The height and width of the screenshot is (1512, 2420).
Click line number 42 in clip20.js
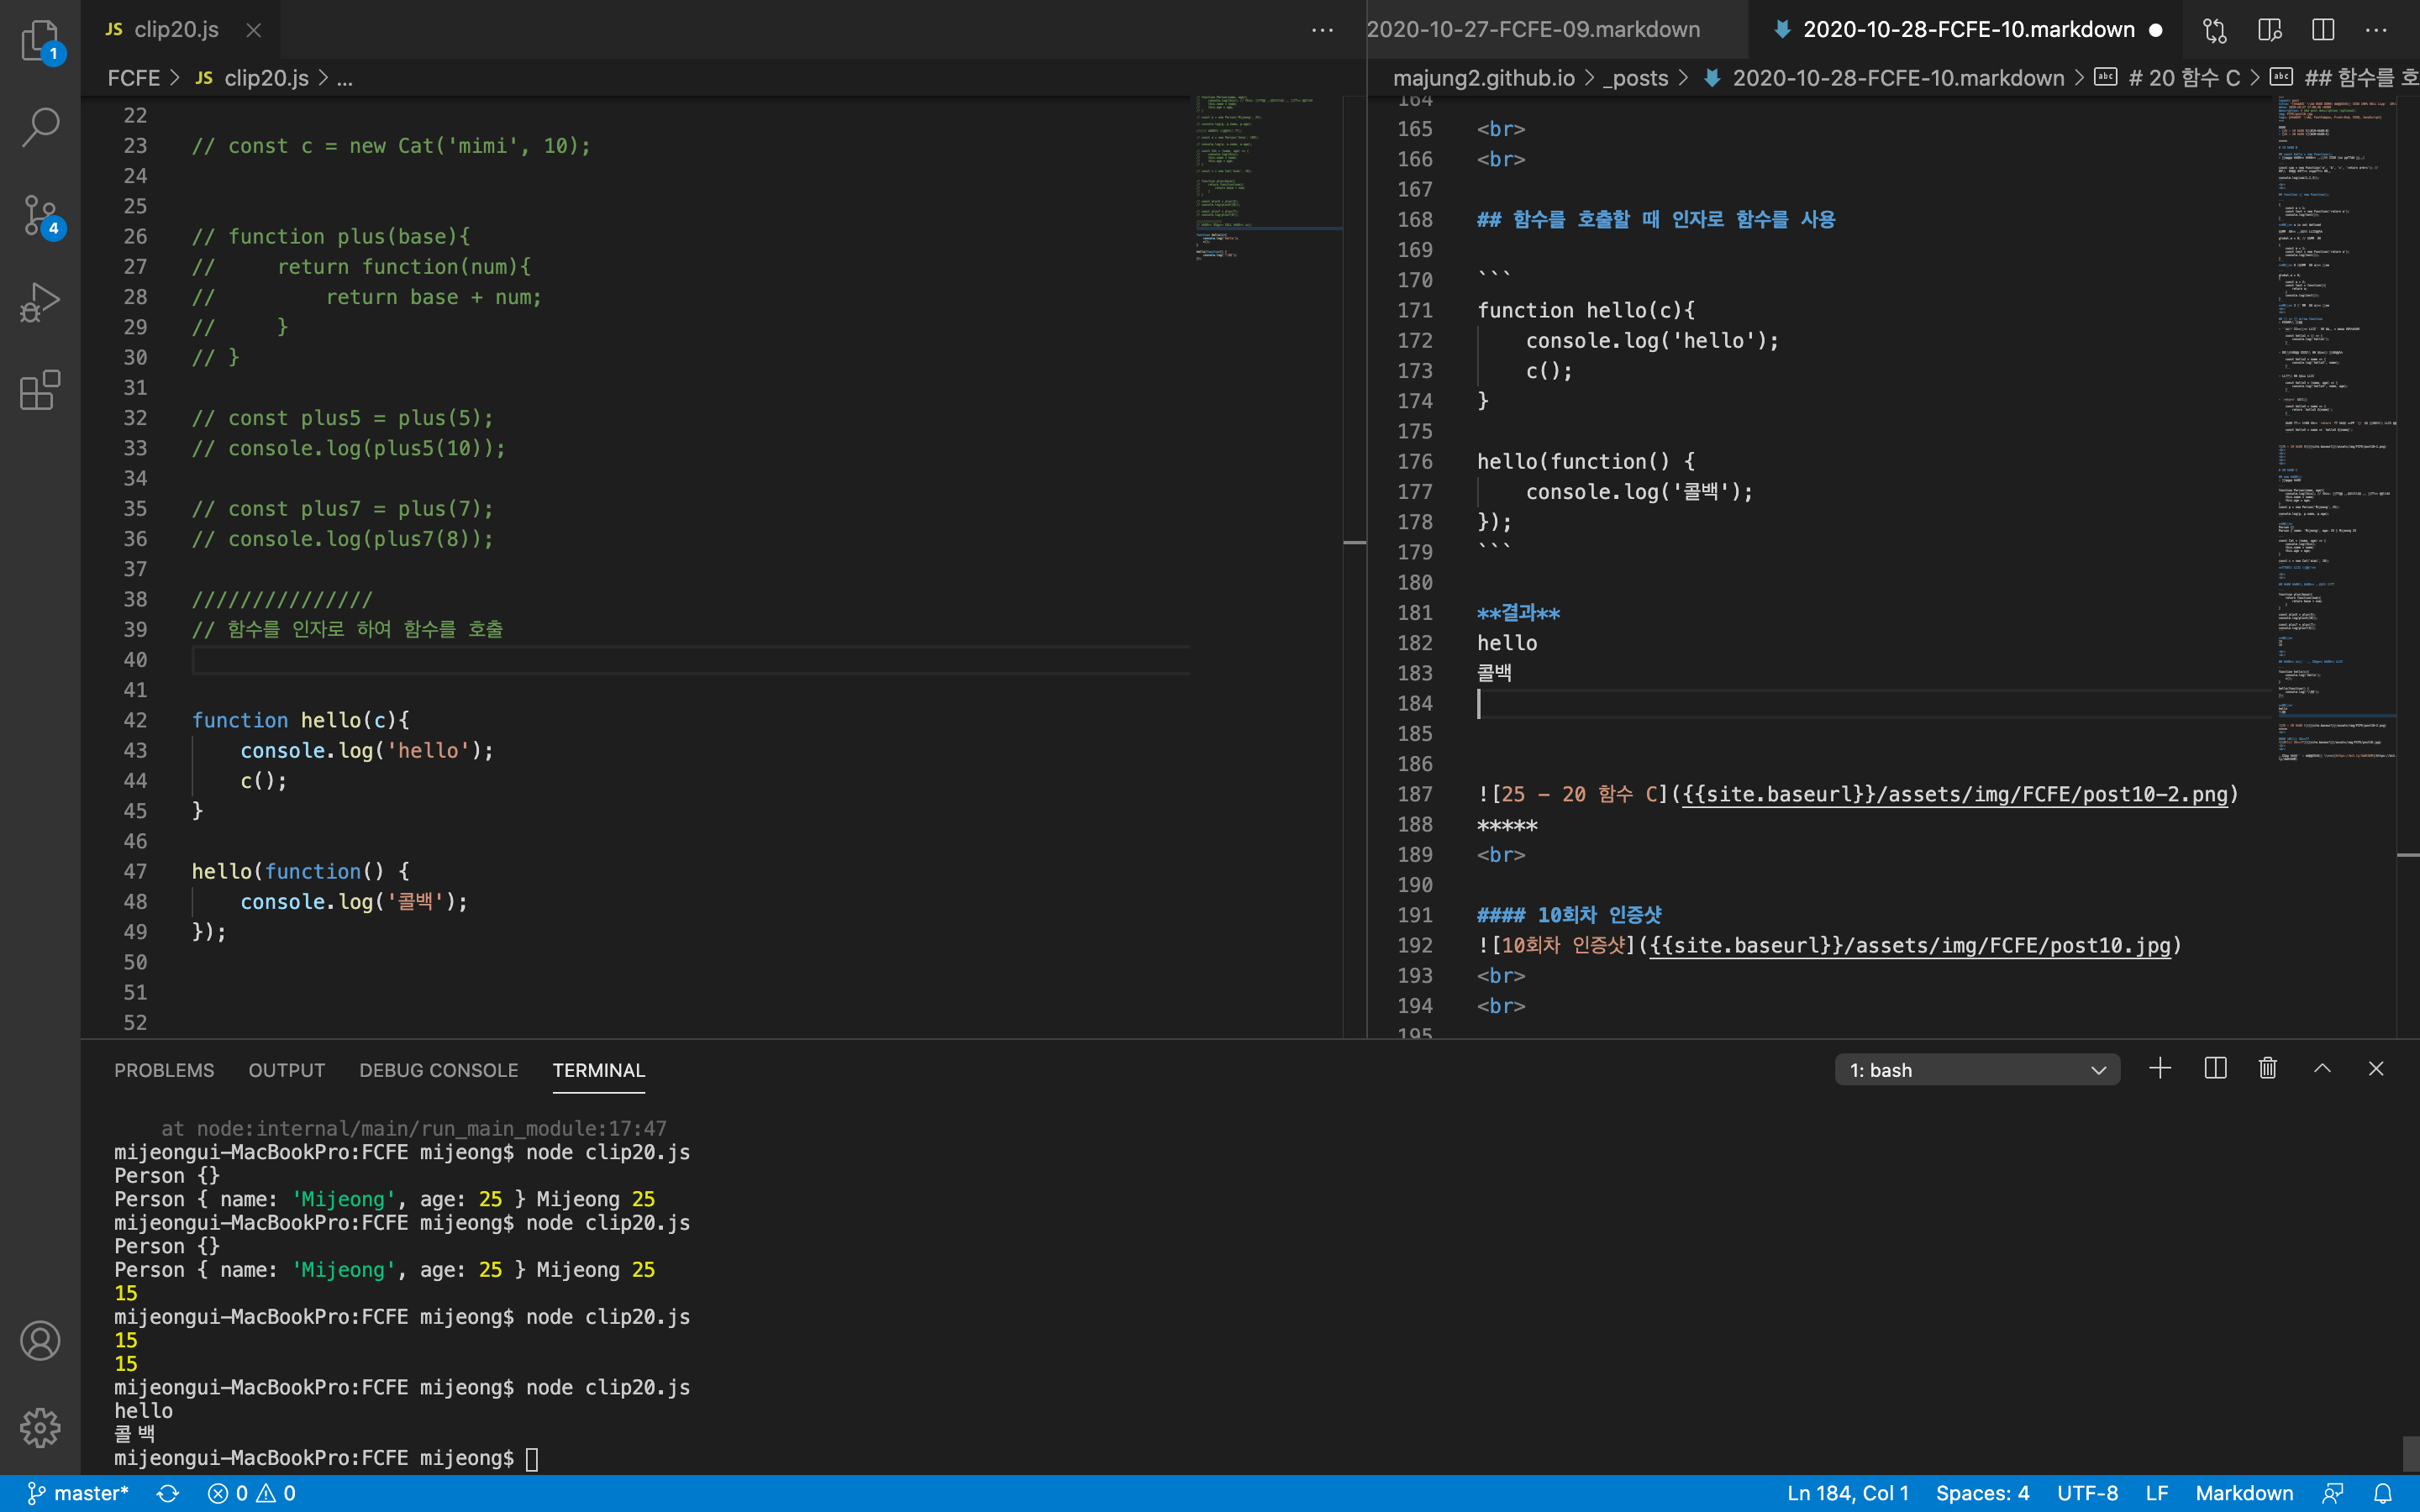(135, 720)
